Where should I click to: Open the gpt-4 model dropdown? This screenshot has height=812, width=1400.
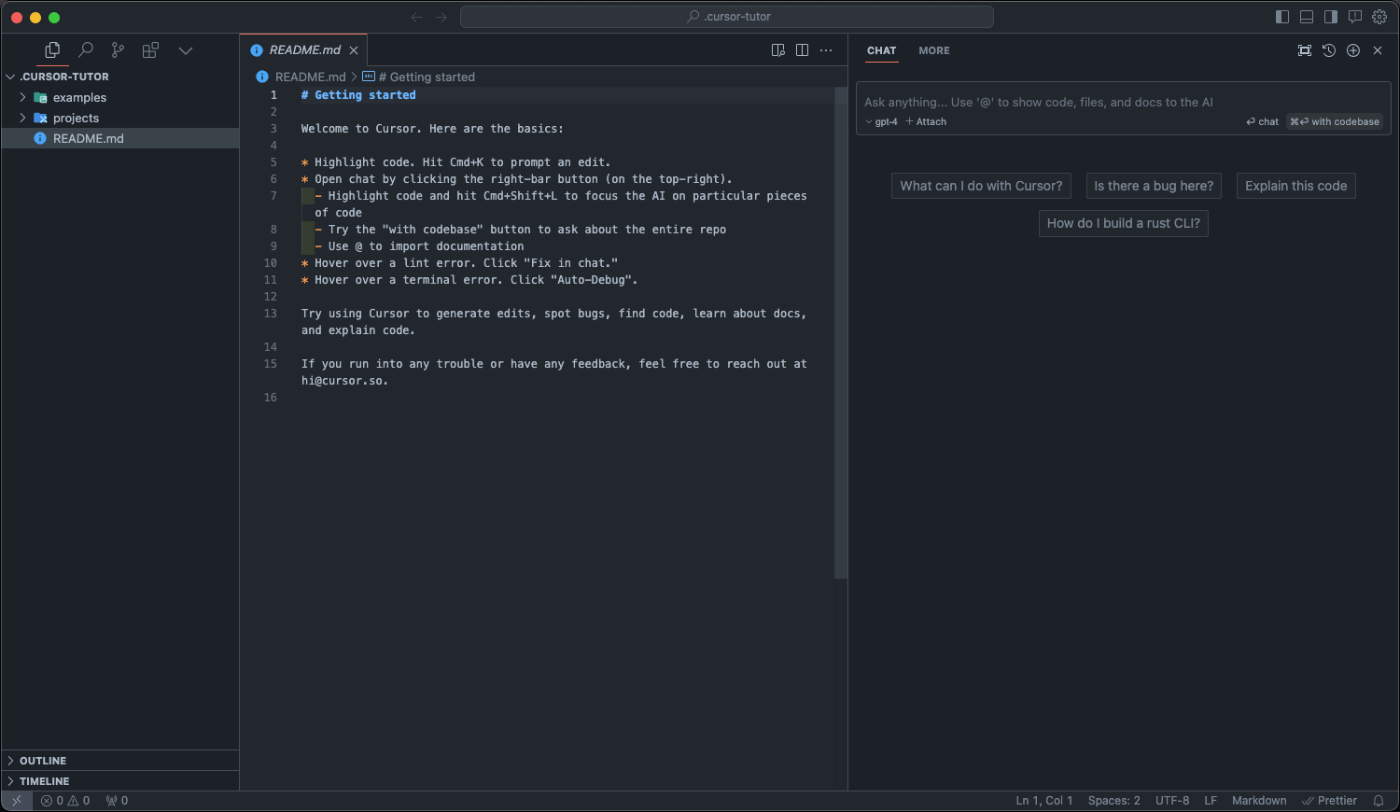click(x=881, y=122)
